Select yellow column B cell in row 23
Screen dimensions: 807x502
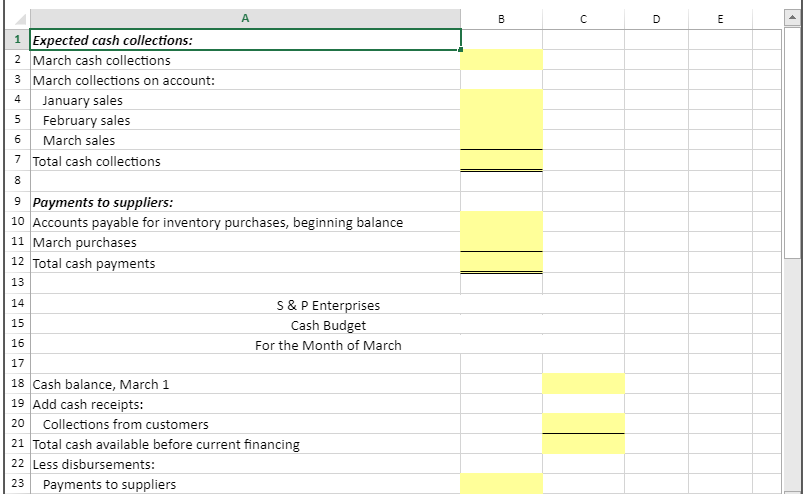coord(501,484)
